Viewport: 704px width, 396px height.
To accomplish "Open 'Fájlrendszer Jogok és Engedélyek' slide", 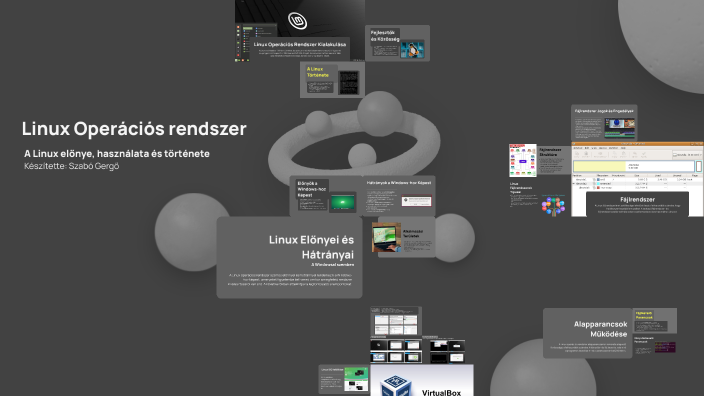I will (x=604, y=123).
